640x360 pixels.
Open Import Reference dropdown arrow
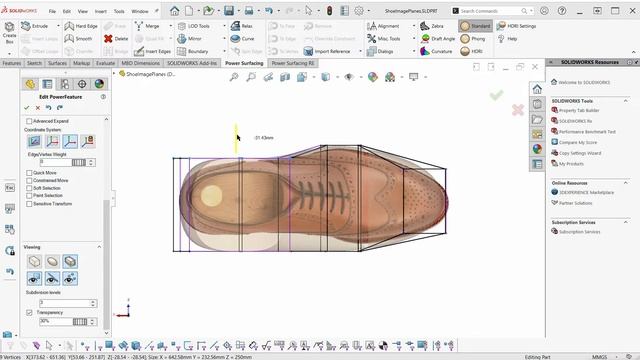click(360, 51)
